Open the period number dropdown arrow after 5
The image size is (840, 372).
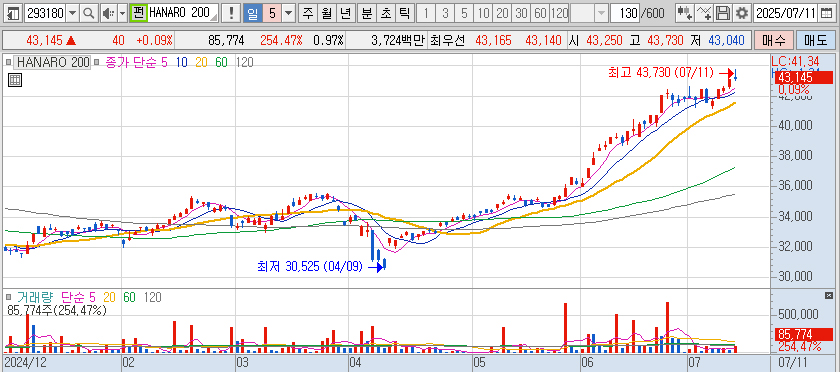point(289,13)
